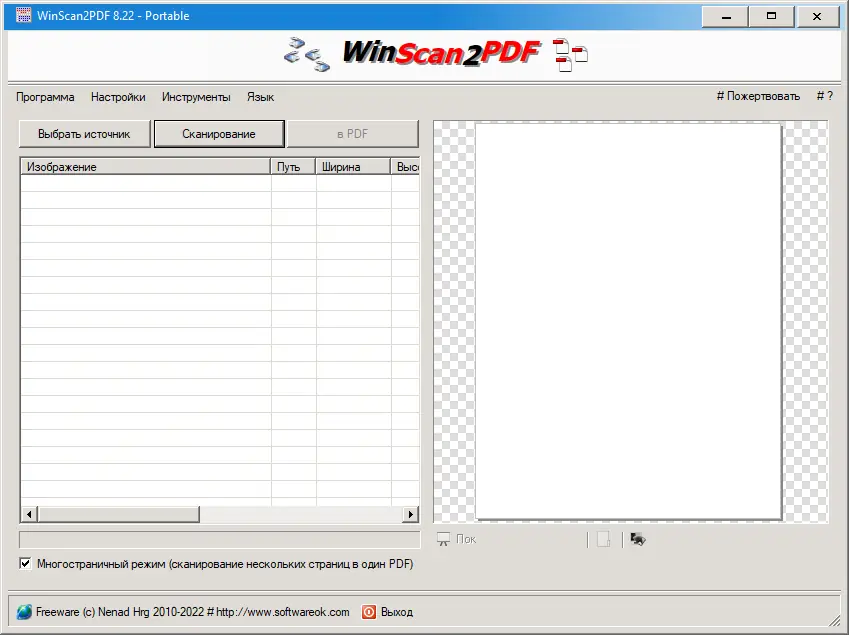
Task: Click the page icon below the preview
Action: (604, 539)
